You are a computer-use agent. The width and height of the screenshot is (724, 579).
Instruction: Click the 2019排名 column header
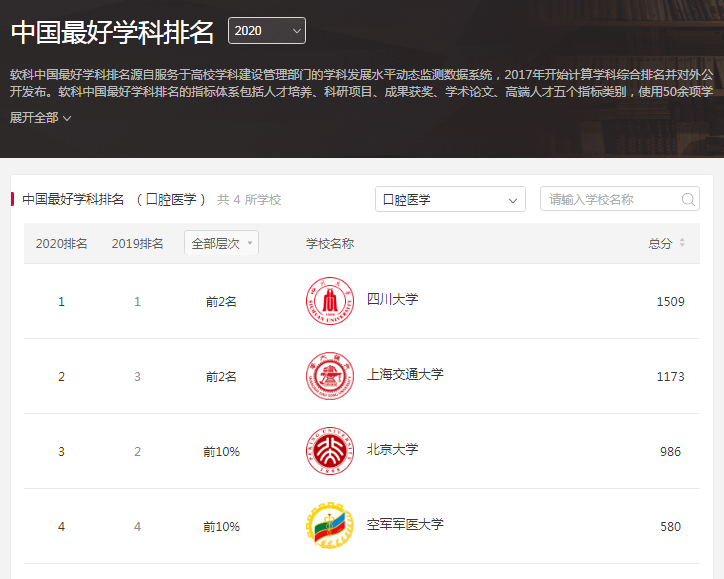[137, 243]
